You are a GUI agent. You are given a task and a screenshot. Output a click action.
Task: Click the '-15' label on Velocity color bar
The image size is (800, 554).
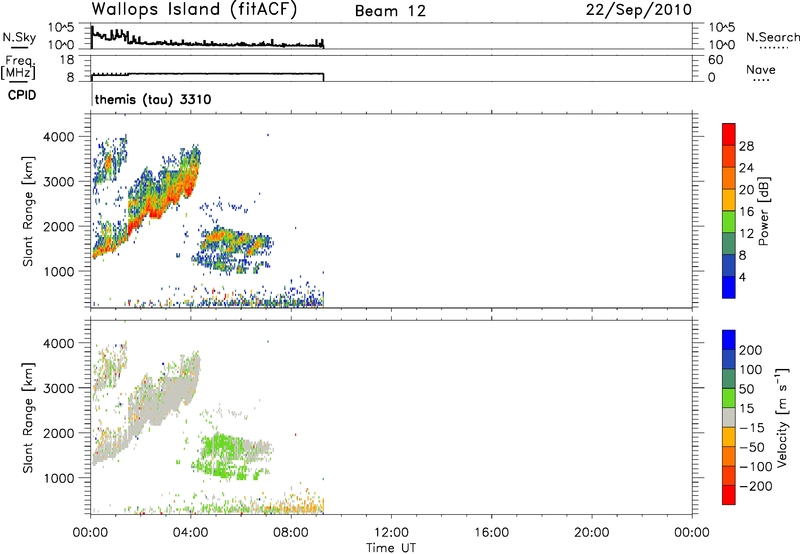(x=752, y=427)
